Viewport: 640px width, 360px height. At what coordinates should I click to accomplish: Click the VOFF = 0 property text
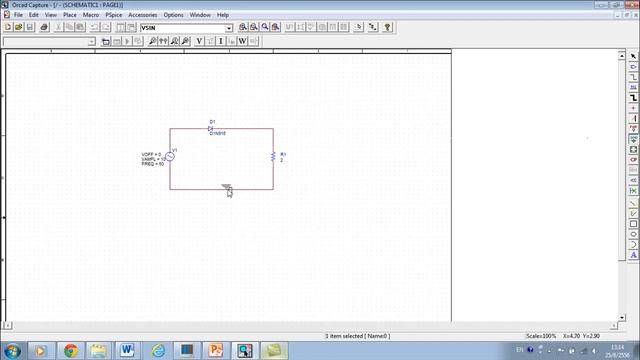pos(151,154)
